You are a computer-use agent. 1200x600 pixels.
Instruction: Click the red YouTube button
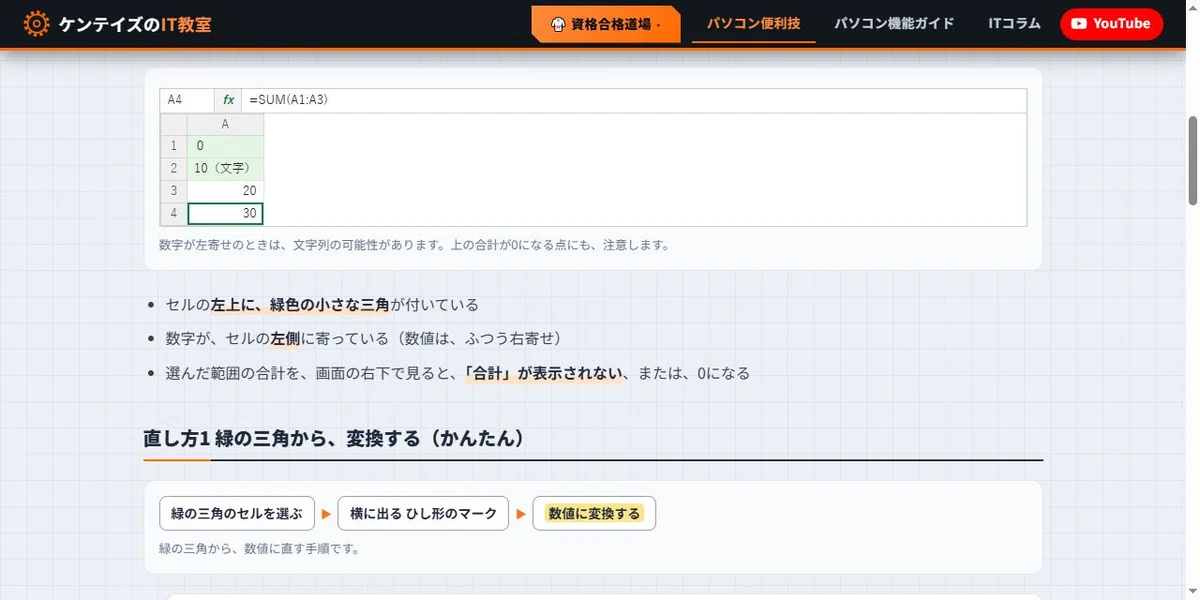point(1111,24)
